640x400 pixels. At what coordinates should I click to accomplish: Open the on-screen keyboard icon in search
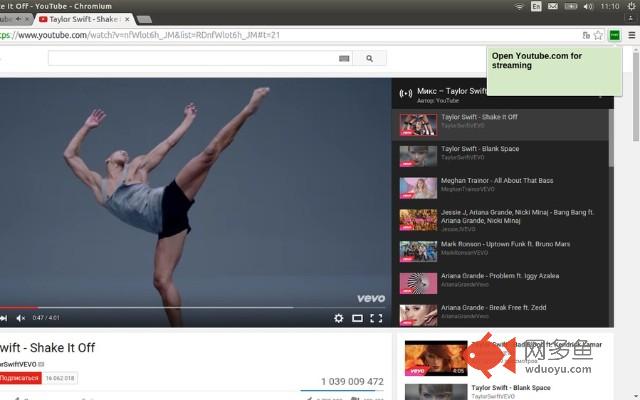(344, 58)
